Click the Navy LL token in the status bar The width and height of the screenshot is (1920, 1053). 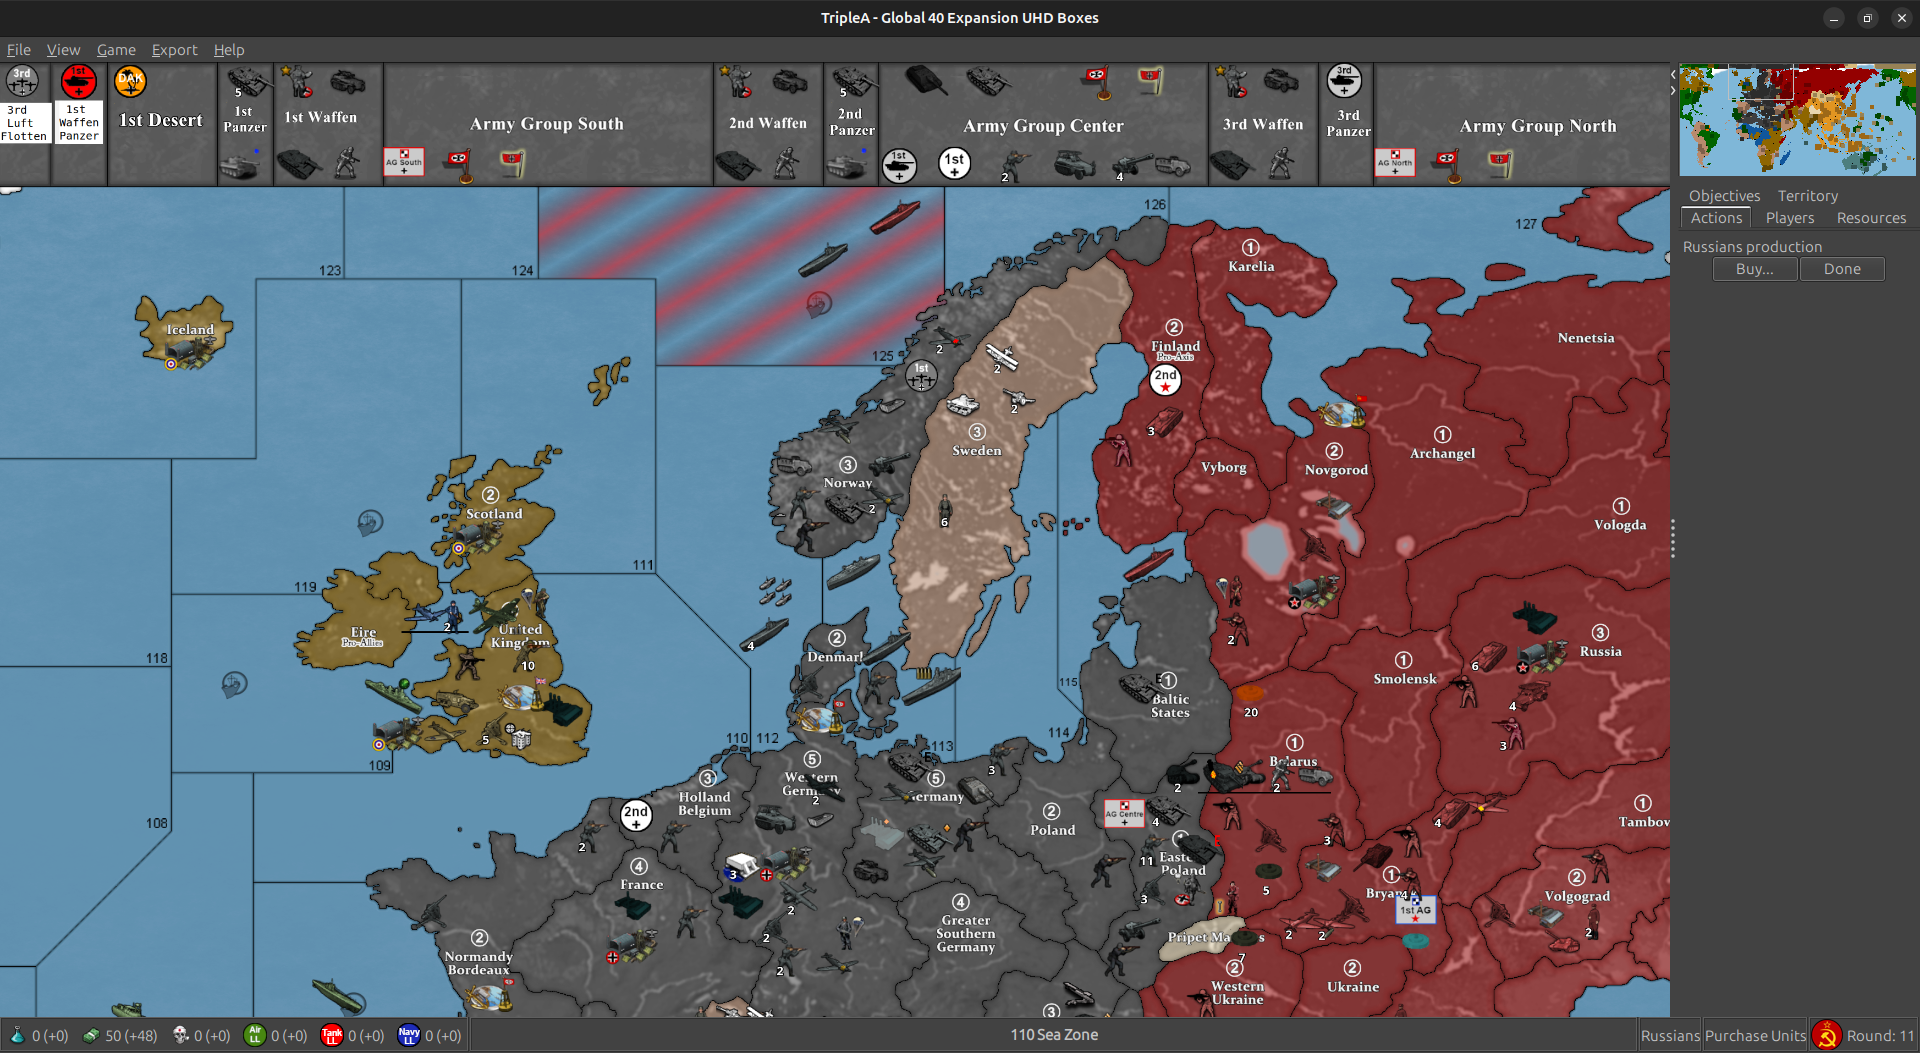409,1035
